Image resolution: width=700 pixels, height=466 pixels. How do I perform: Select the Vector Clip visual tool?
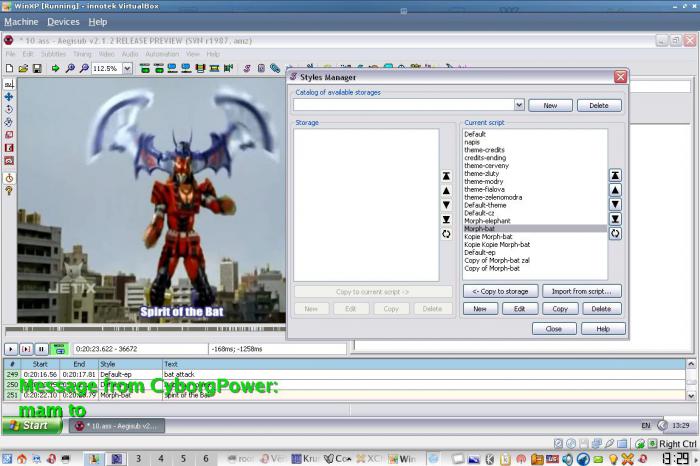9,161
